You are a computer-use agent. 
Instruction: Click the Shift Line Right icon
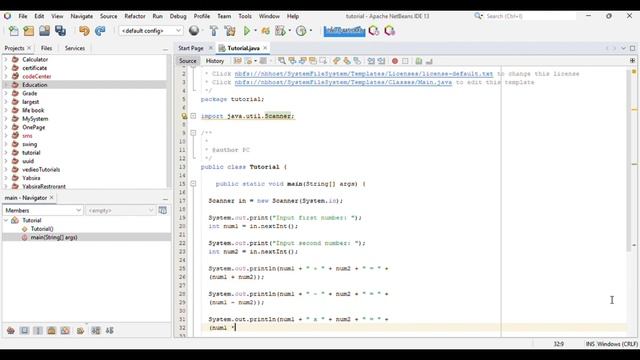(381, 61)
